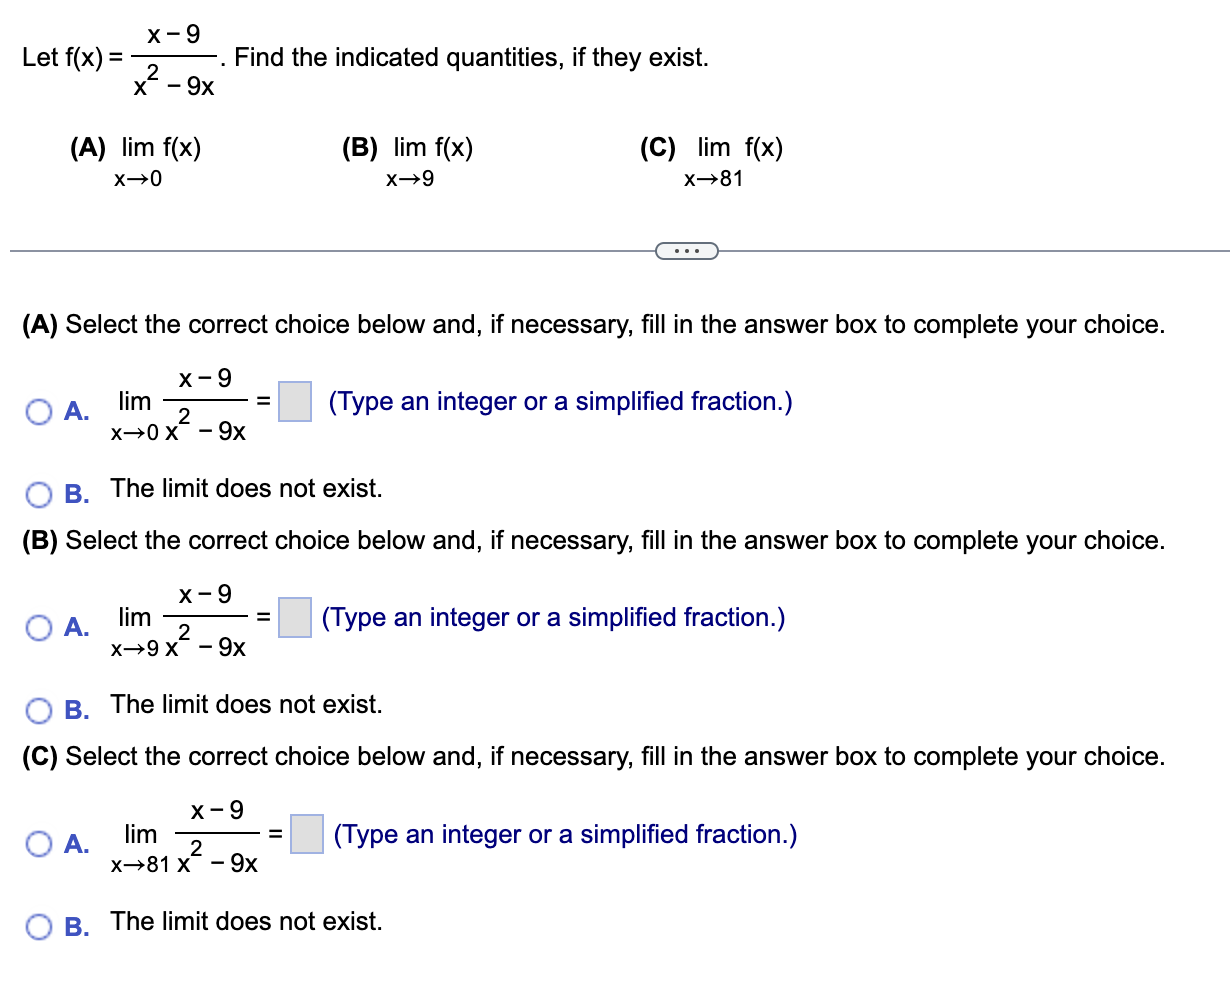Select radio button A for part (A)

tap(38, 410)
